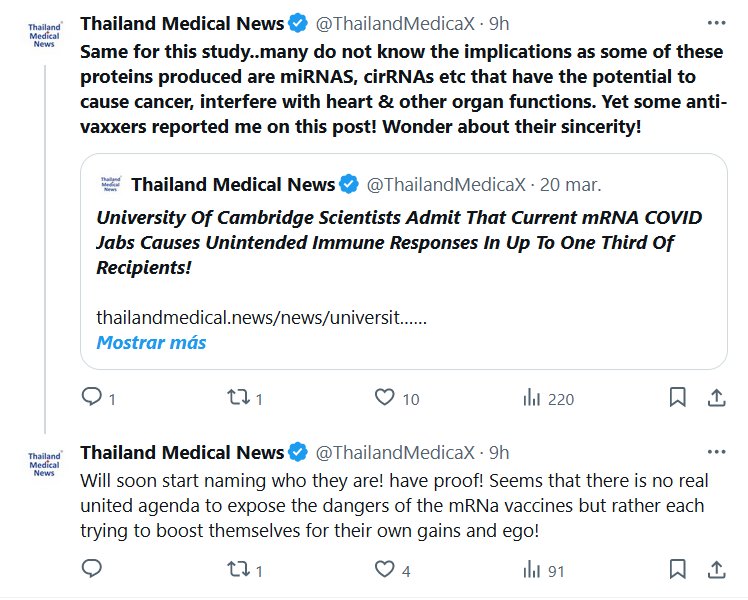This screenshot has height=600, width=748.
Task: Click 'Mostrar más' to expand quoted tweet
Action: [x=151, y=342]
